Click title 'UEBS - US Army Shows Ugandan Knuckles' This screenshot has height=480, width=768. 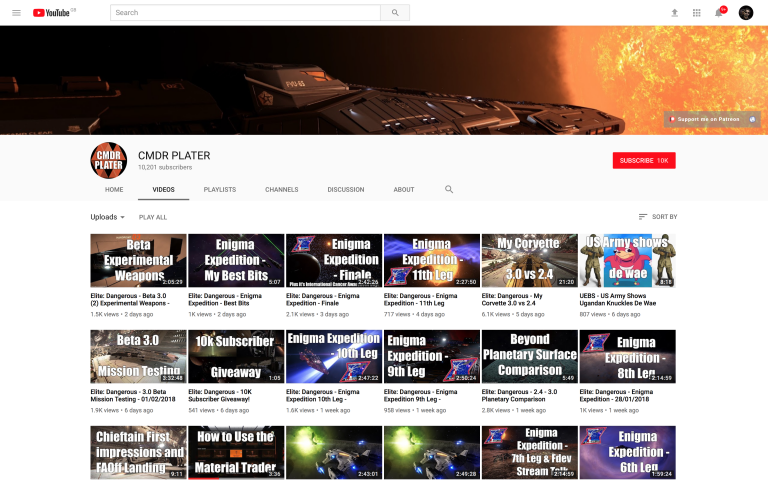[618, 300]
